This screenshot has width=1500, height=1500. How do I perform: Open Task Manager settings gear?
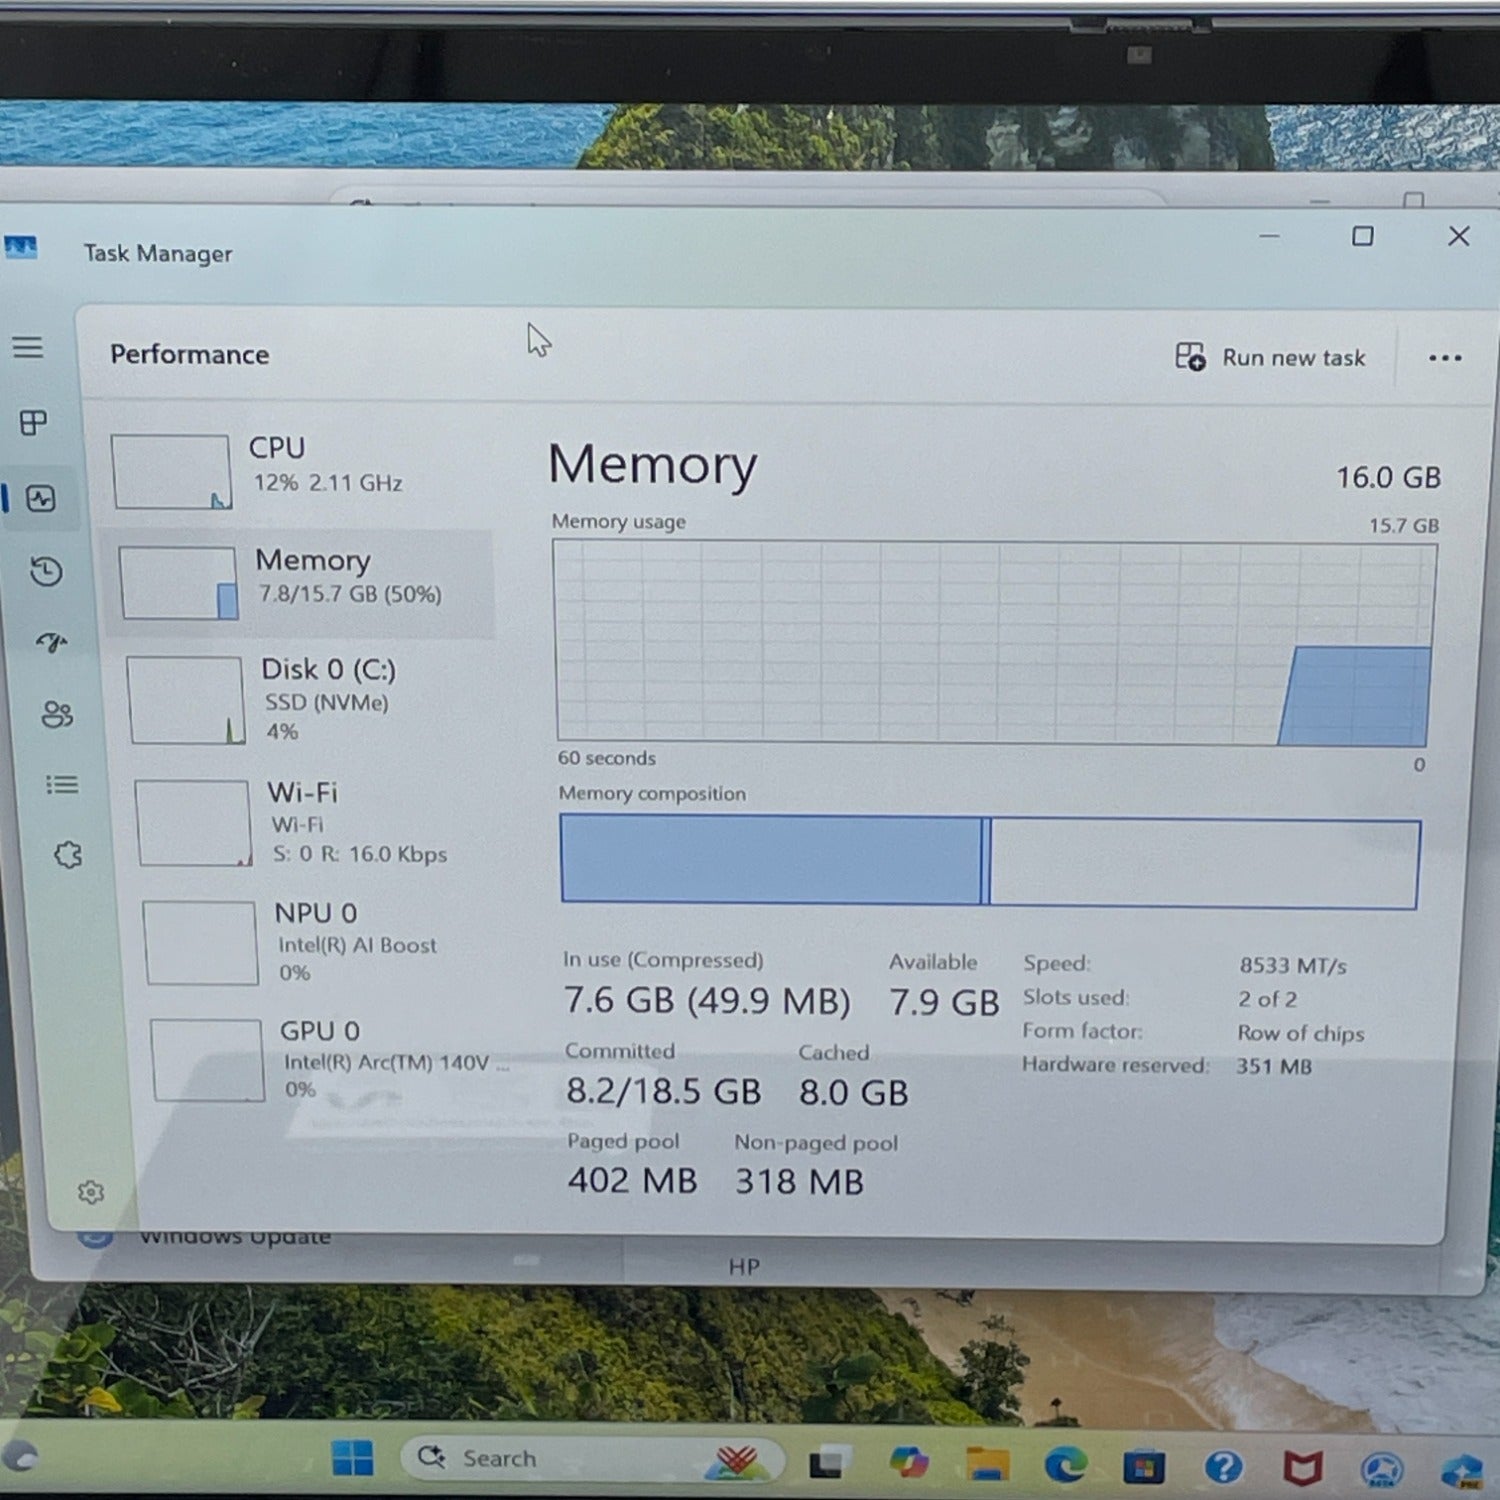[91, 1192]
